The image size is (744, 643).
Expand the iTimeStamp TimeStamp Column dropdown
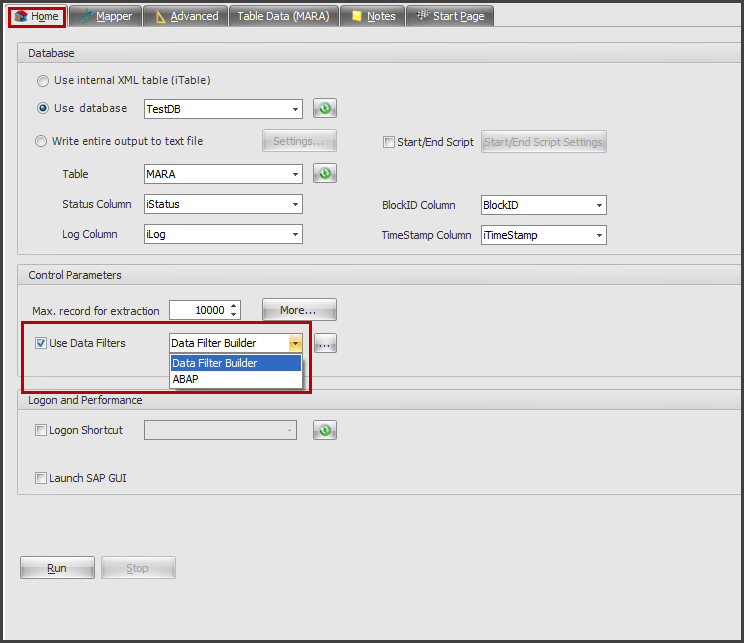[x=599, y=235]
